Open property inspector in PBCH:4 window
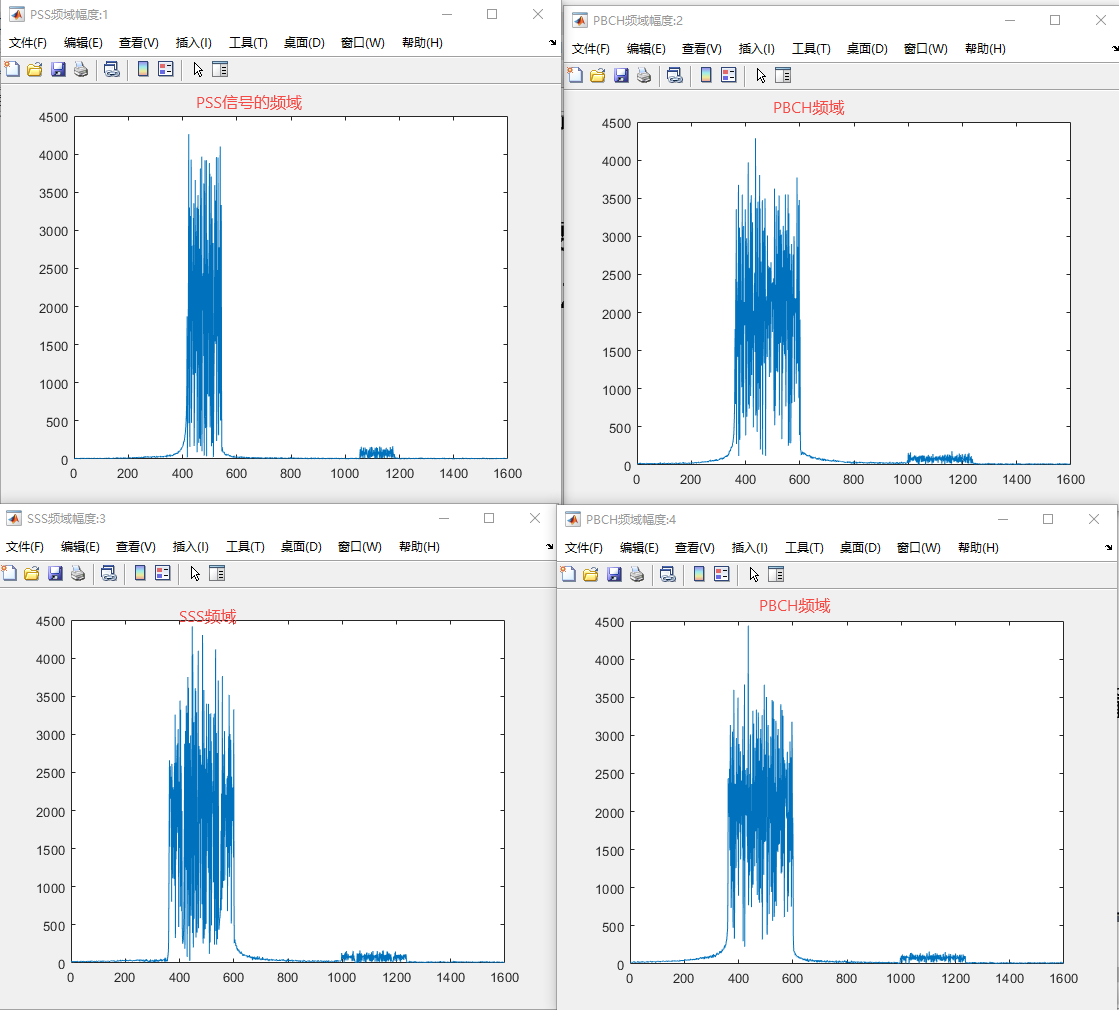Image resolution: width=1119 pixels, height=1010 pixels. tap(776, 574)
